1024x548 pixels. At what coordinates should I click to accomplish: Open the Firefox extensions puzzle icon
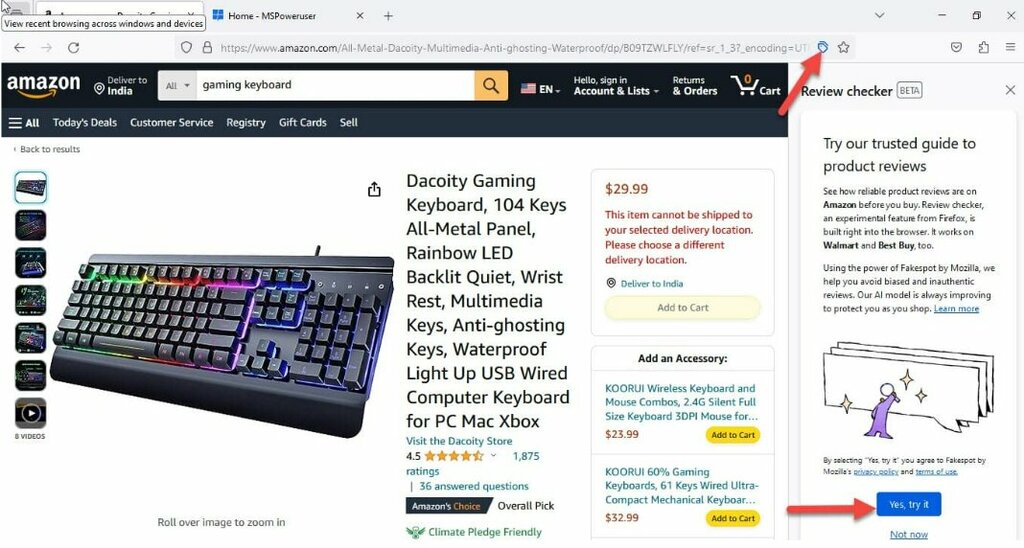(984, 47)
